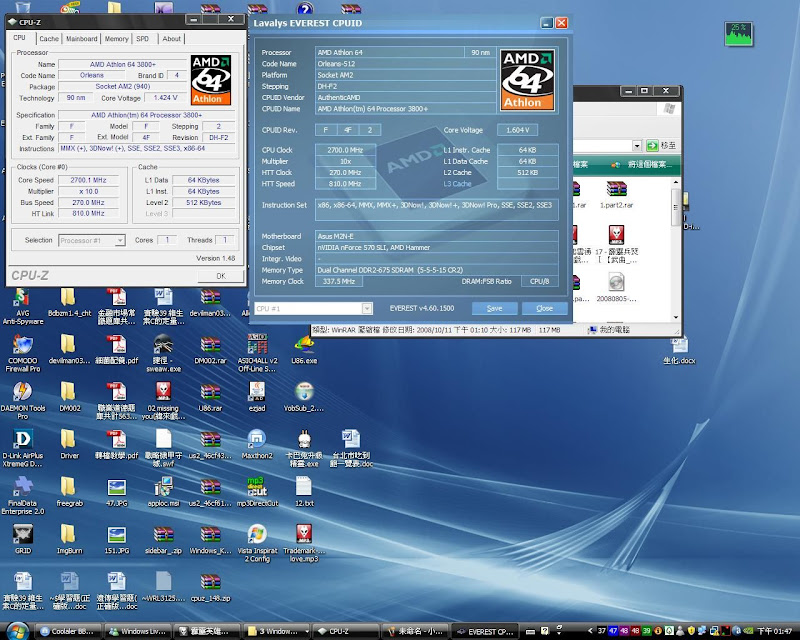
Task: Select the VobSub_2 installer icon
Action: coord(304,397)
